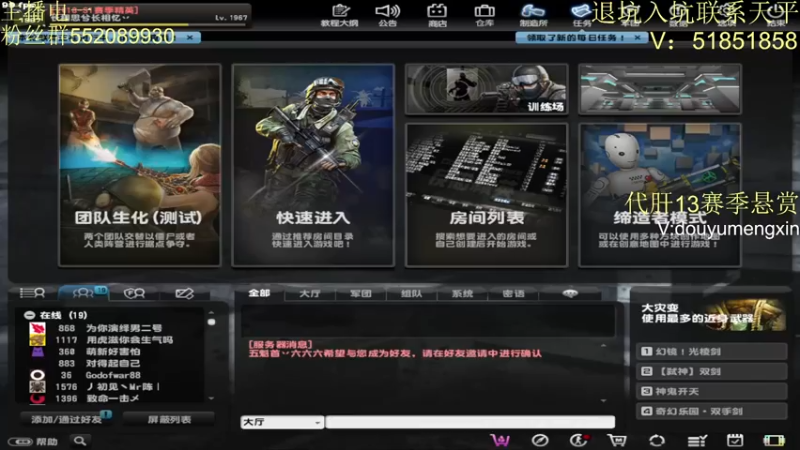Click the compass icon in bottom bar
Viewport: 800px width, 450px height.
pyautogui.click(x=540, y=440)
